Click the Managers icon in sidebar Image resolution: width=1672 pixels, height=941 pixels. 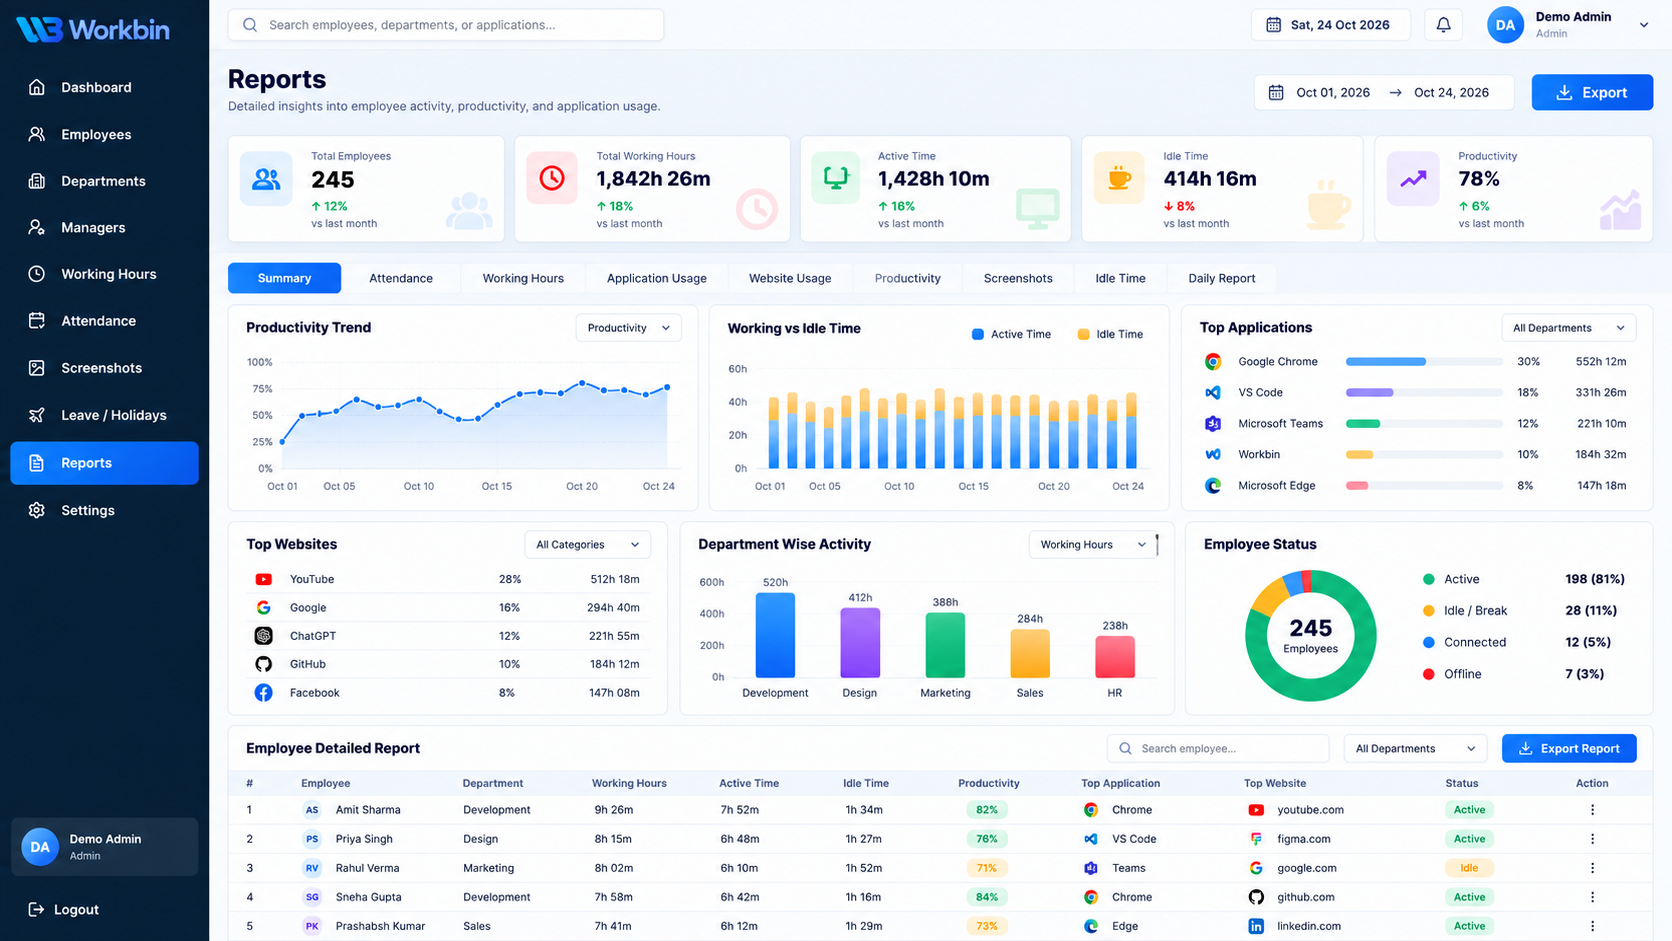(37, 227)
